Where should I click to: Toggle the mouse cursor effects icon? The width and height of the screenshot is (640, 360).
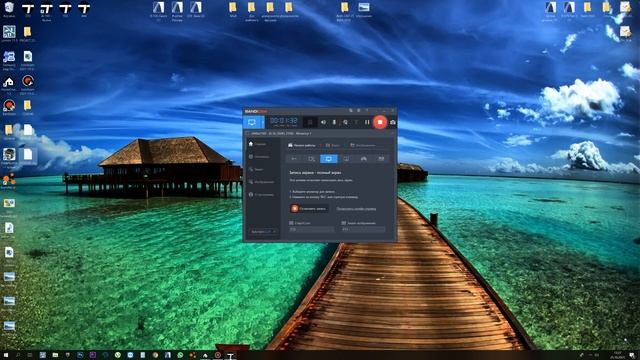click(345, 122)
